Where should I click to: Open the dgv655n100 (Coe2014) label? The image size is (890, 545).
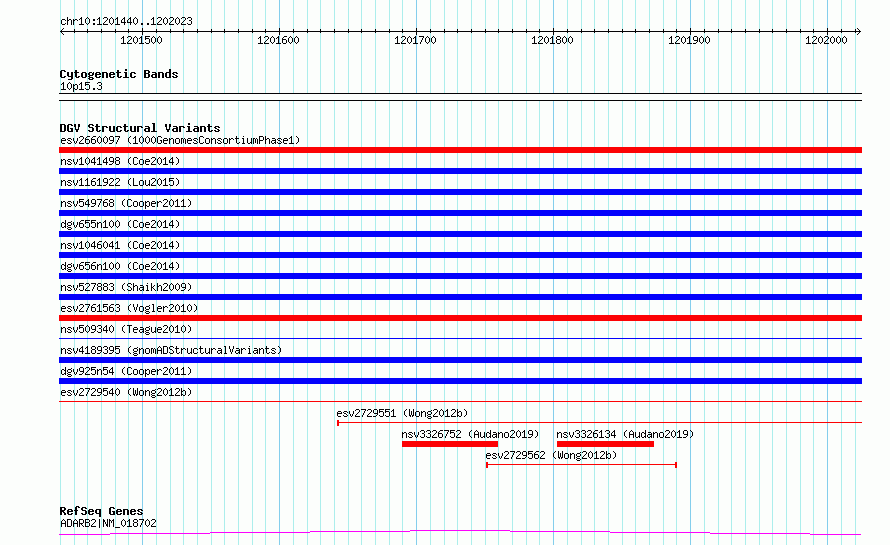(x=120, y=224)
